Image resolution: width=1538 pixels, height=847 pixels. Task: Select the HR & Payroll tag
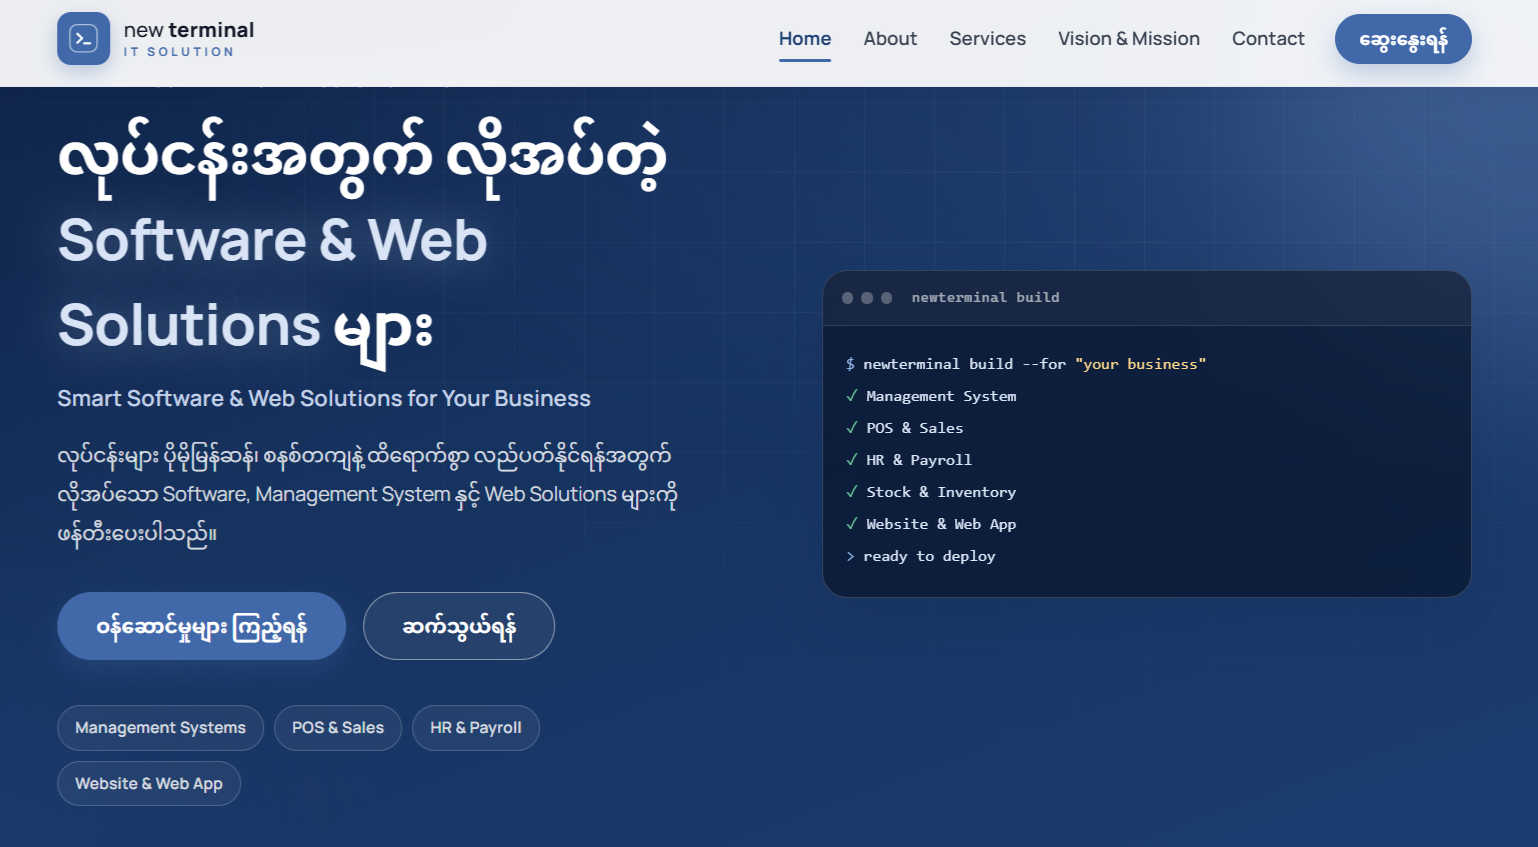476,728
